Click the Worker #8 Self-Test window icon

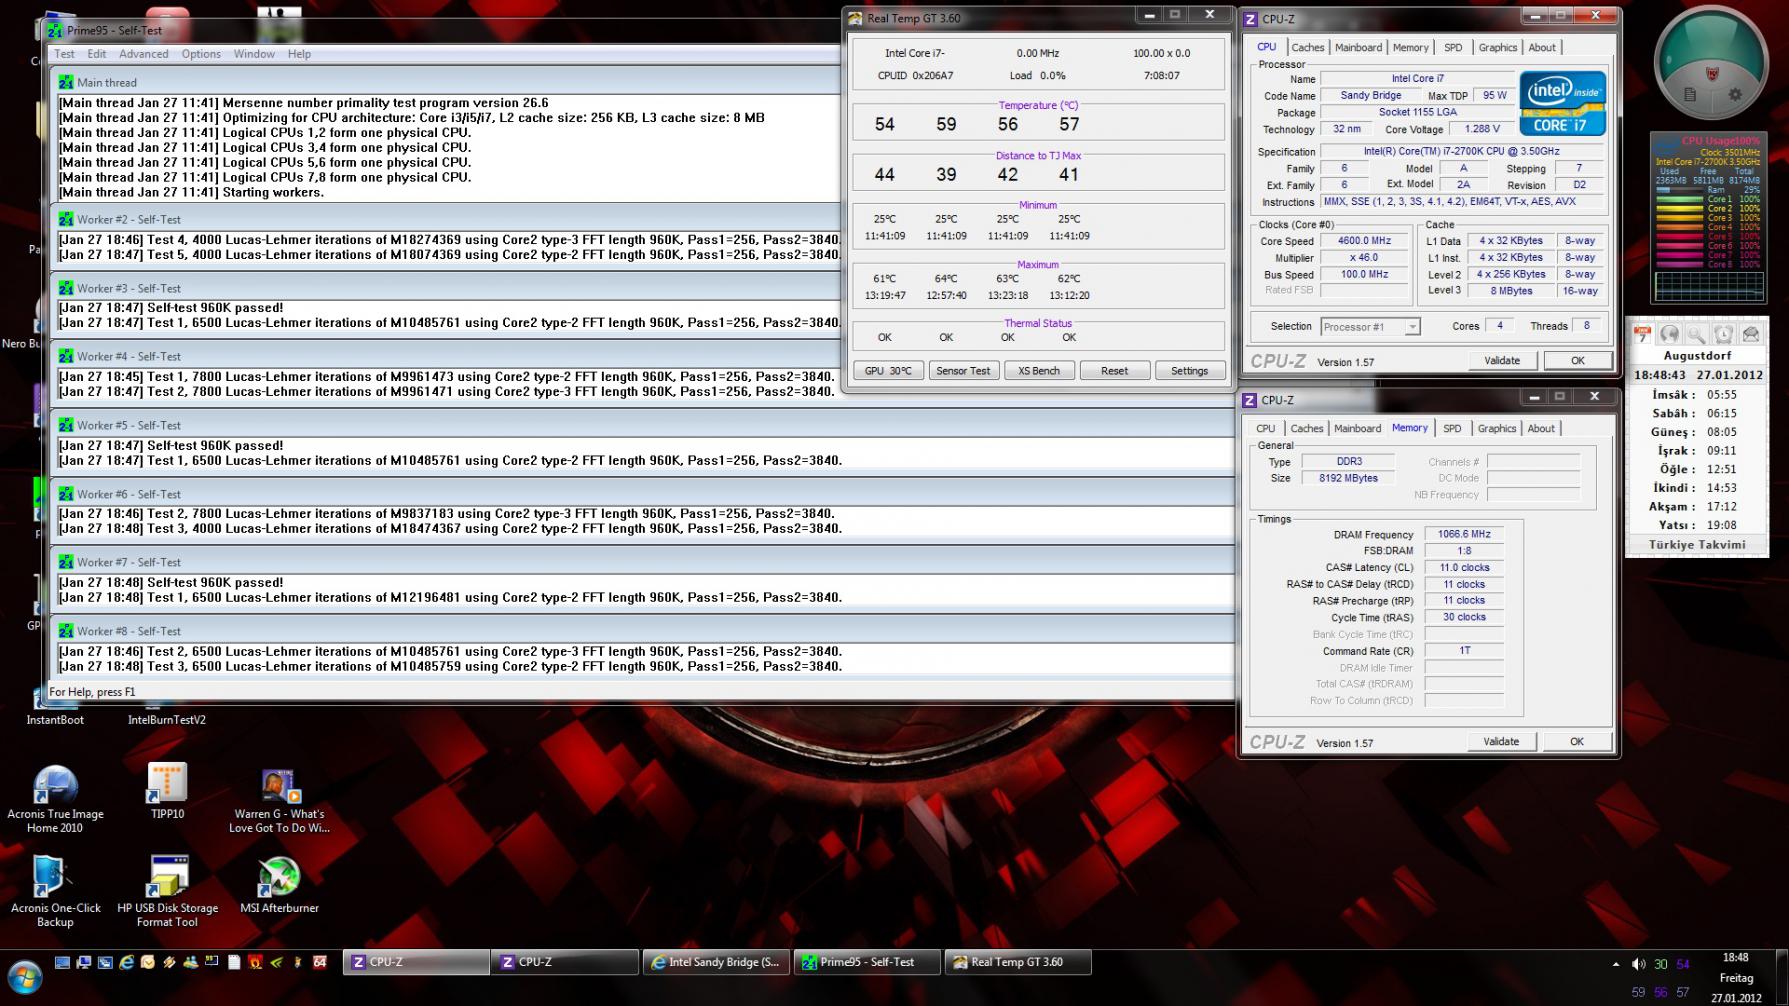coord(66,631)
